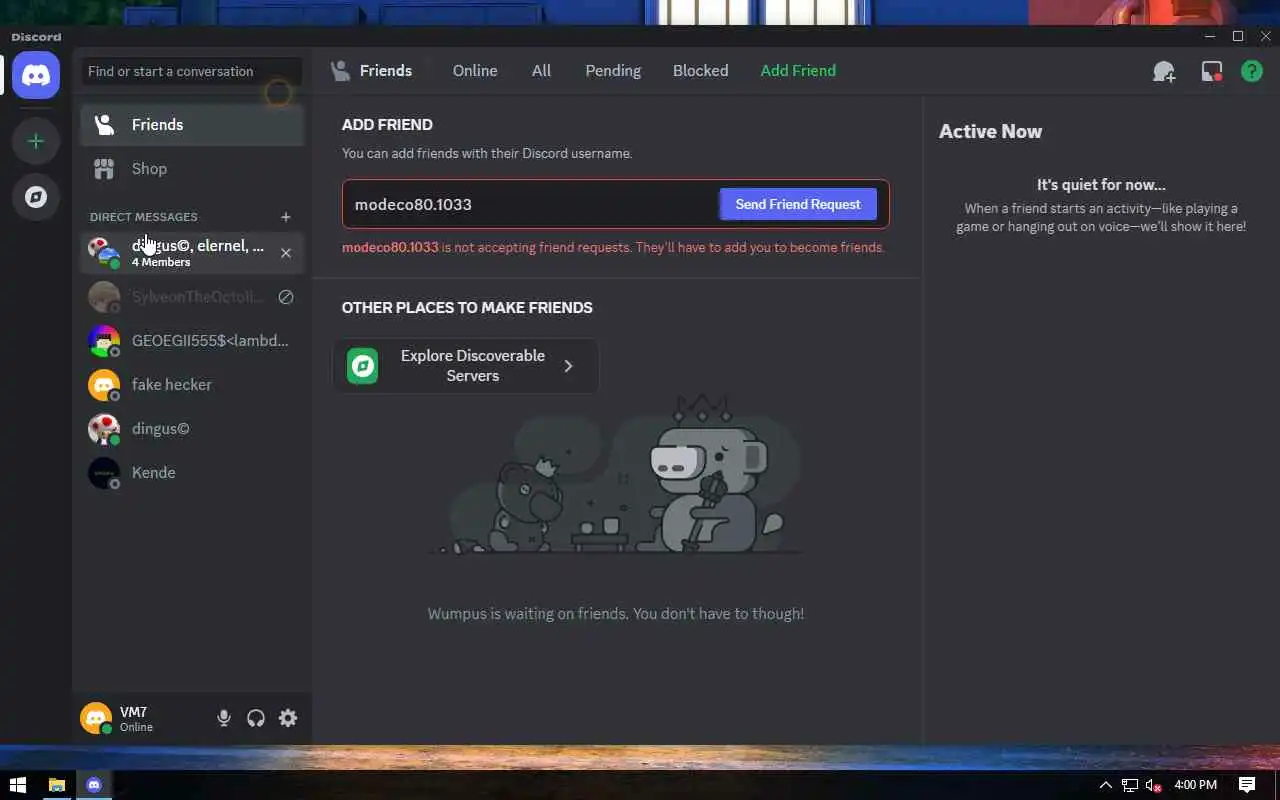Select the Add Friend tab

[x=798, y=71]
